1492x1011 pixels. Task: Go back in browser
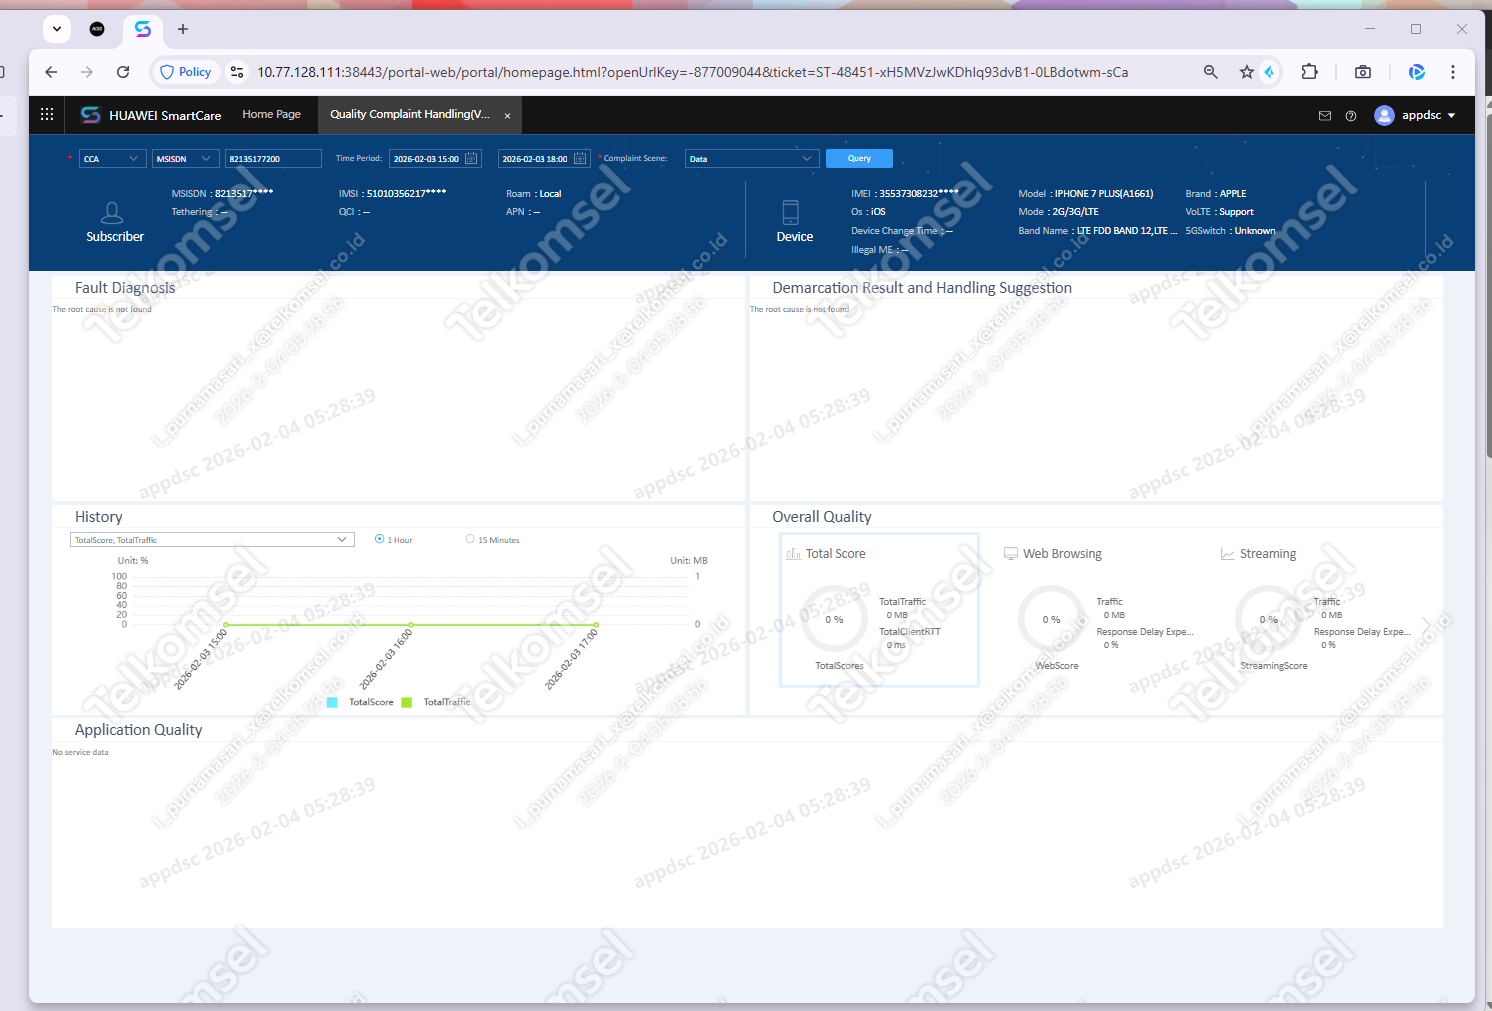tap(51, 72)
